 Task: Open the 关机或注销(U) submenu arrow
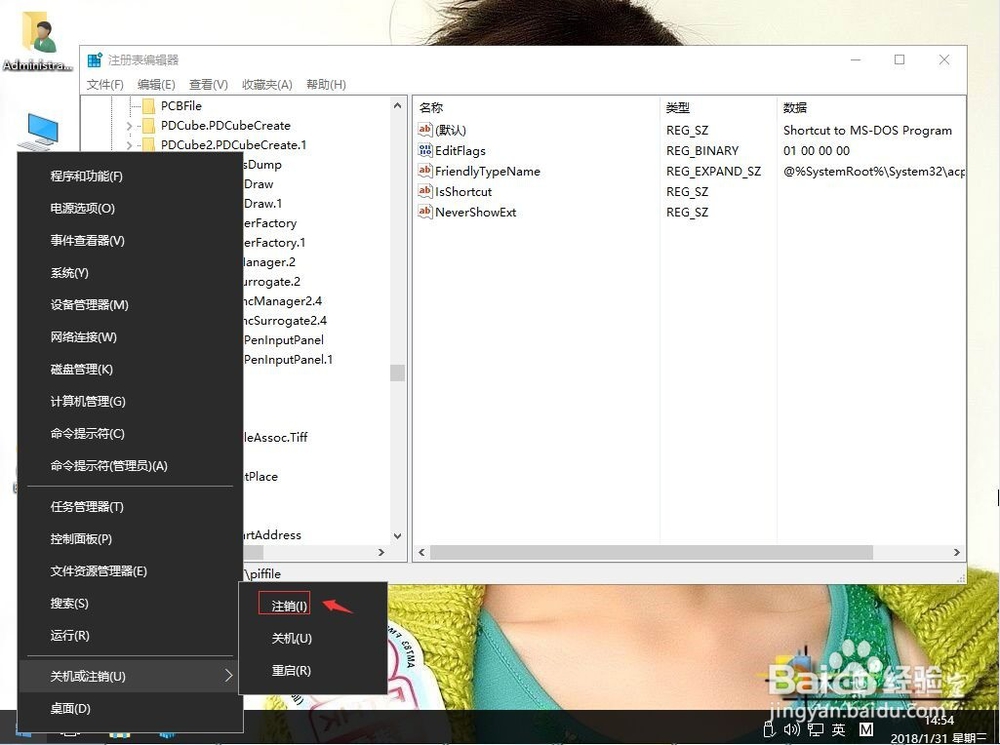point(229,675)
